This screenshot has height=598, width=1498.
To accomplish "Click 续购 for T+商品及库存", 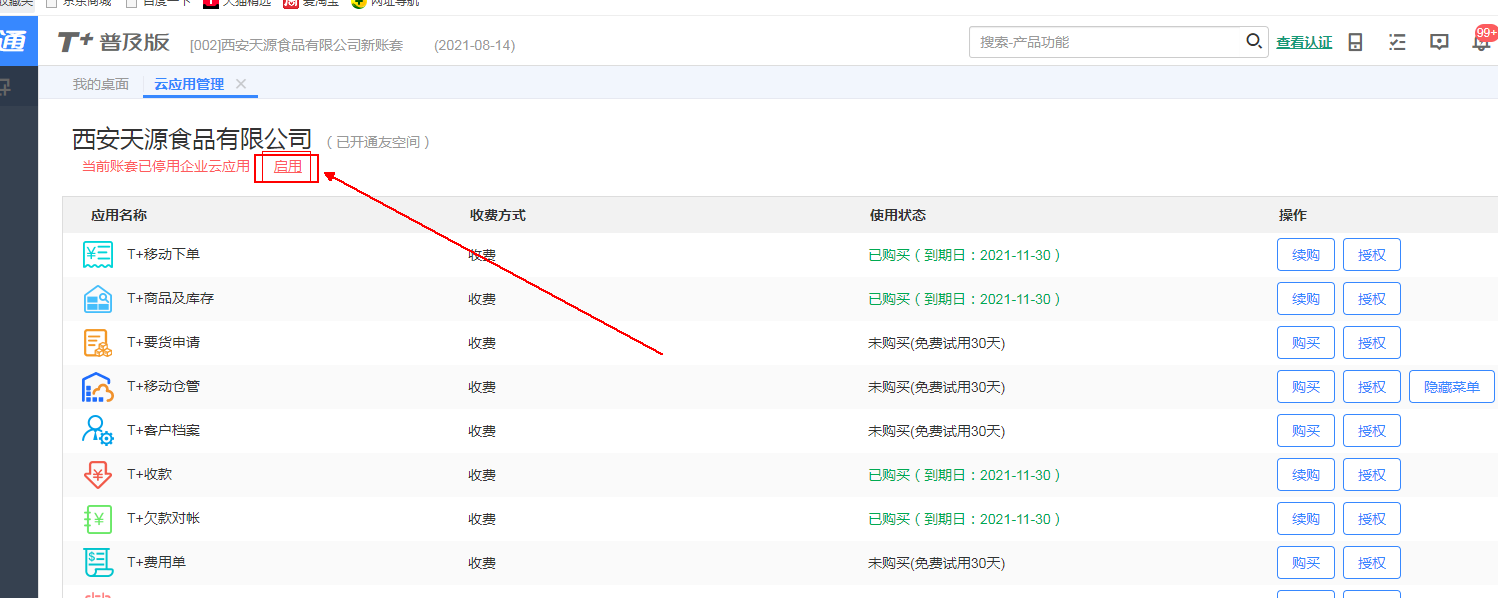I will point(1306,299).
